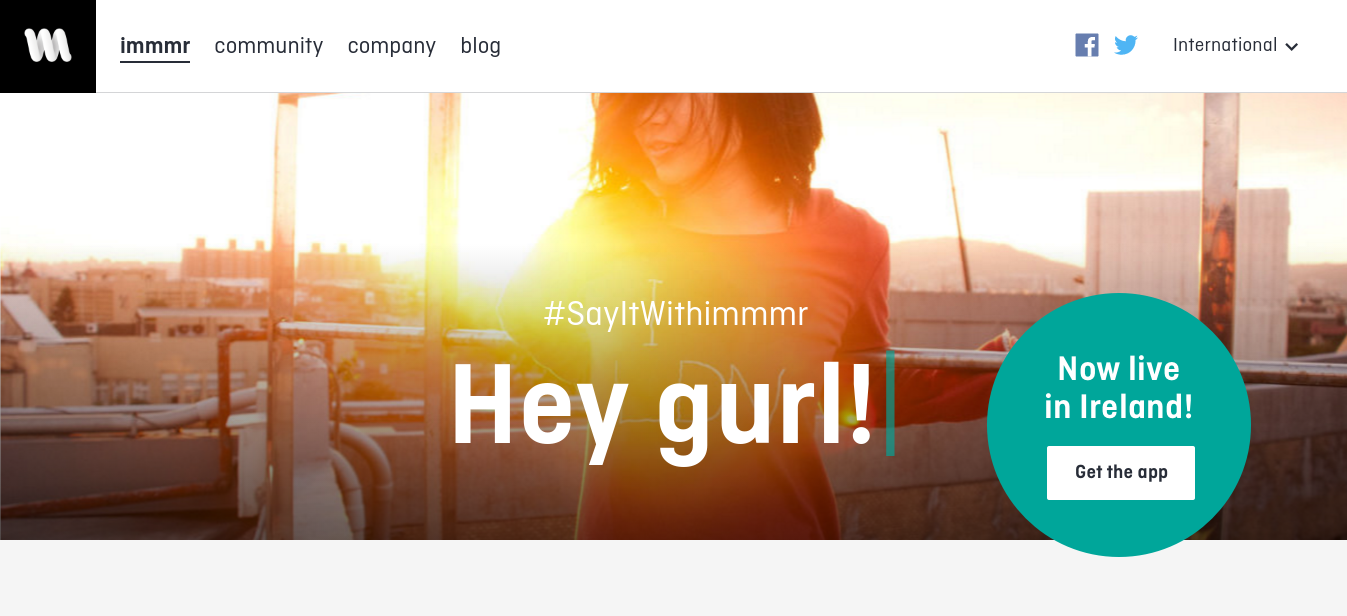
Task: Click the immmr logo in the header
Action: pos(48,46)
